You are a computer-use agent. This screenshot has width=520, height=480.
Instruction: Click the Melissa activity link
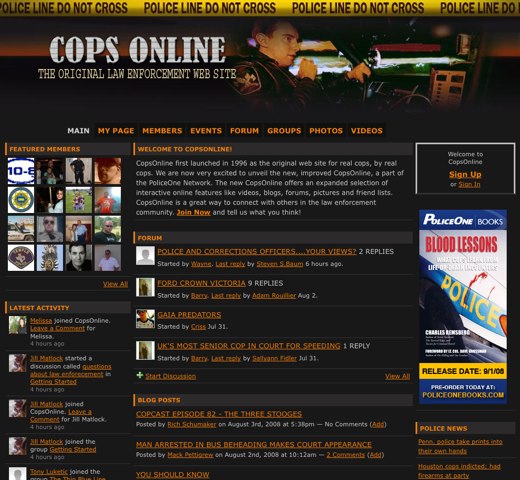click(41, 321)
